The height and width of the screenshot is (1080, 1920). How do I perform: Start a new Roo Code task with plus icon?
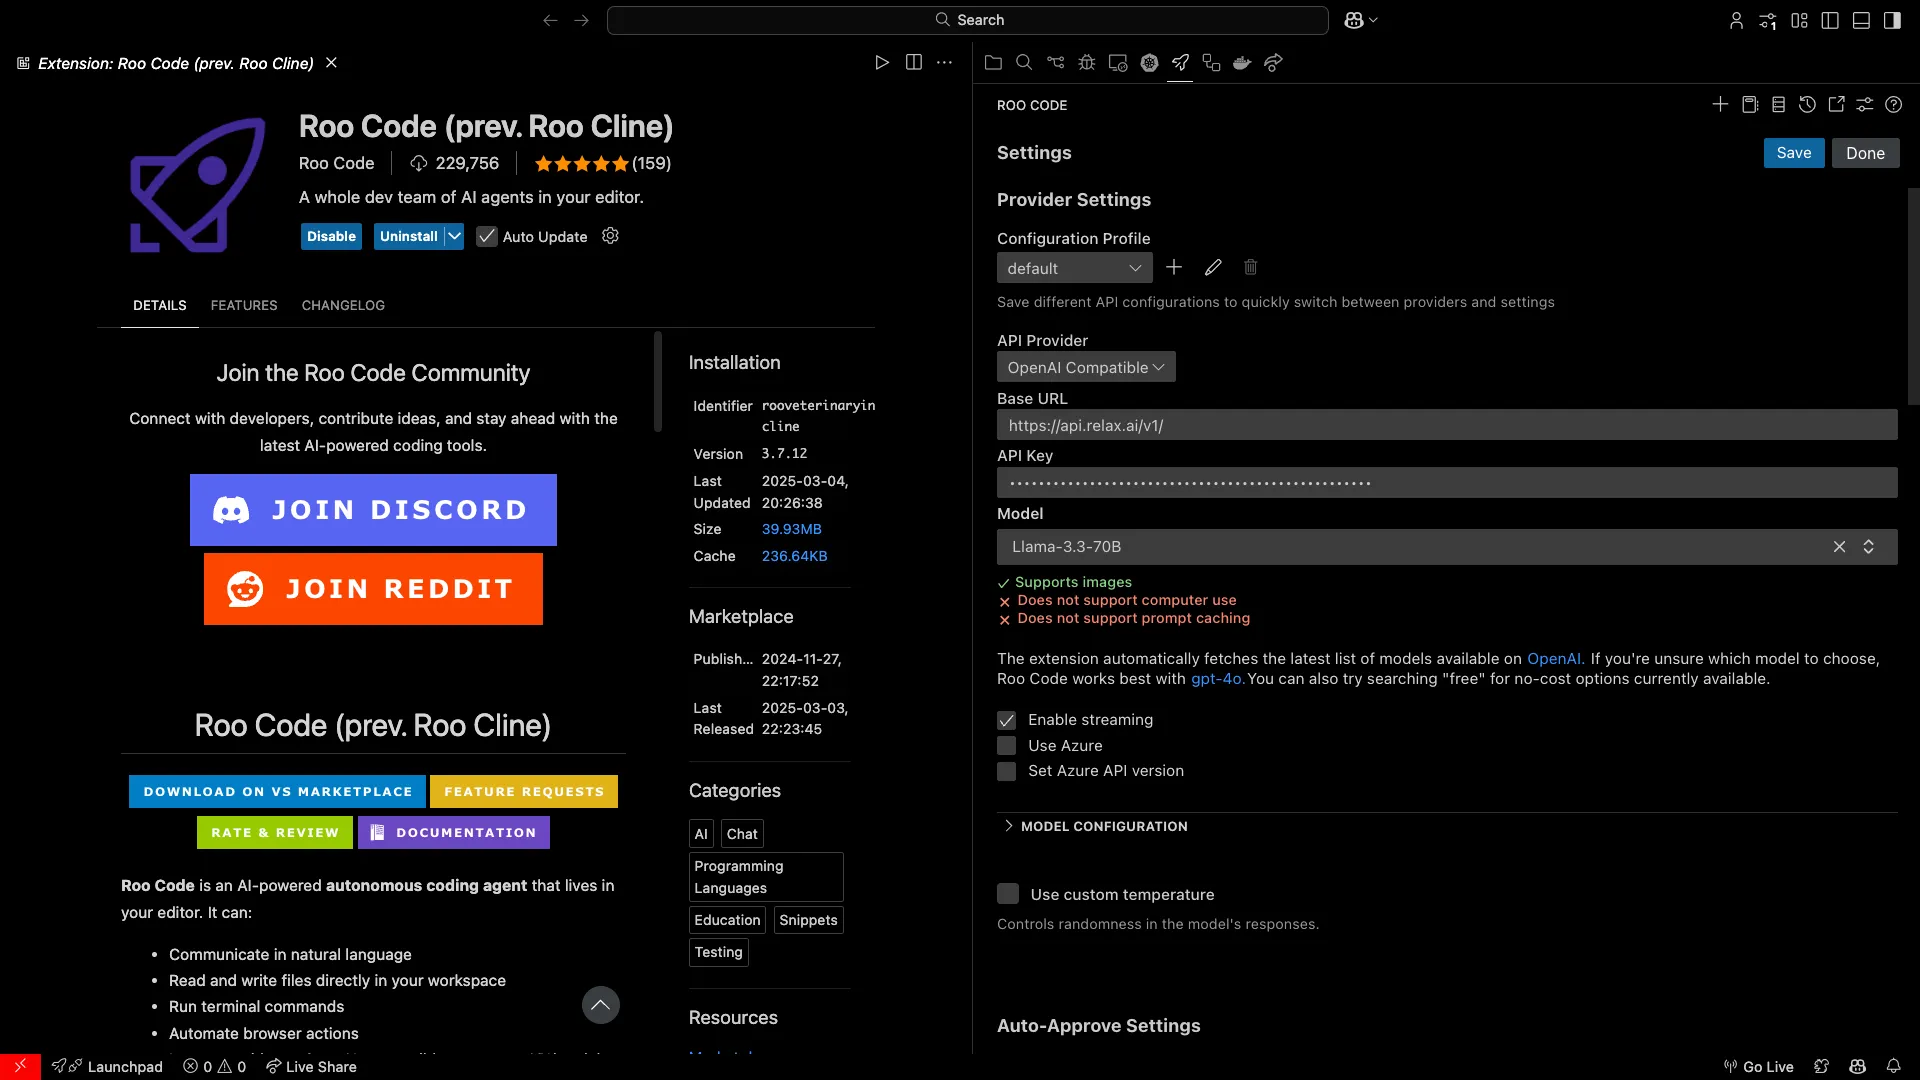click(x=1720, y=105)
